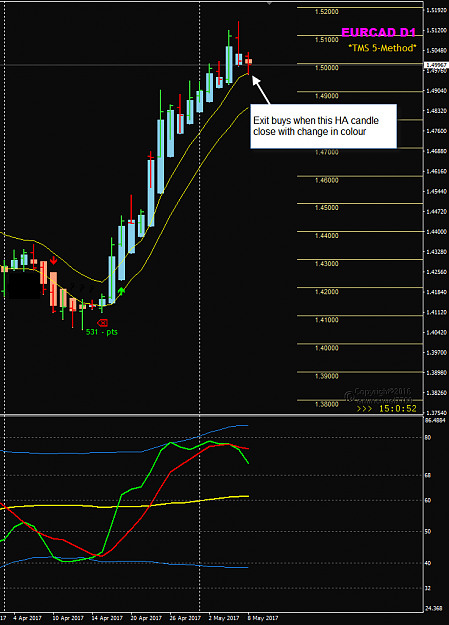
Task: Click the 20 Apr 2017 date label
Action: point(146,618)
